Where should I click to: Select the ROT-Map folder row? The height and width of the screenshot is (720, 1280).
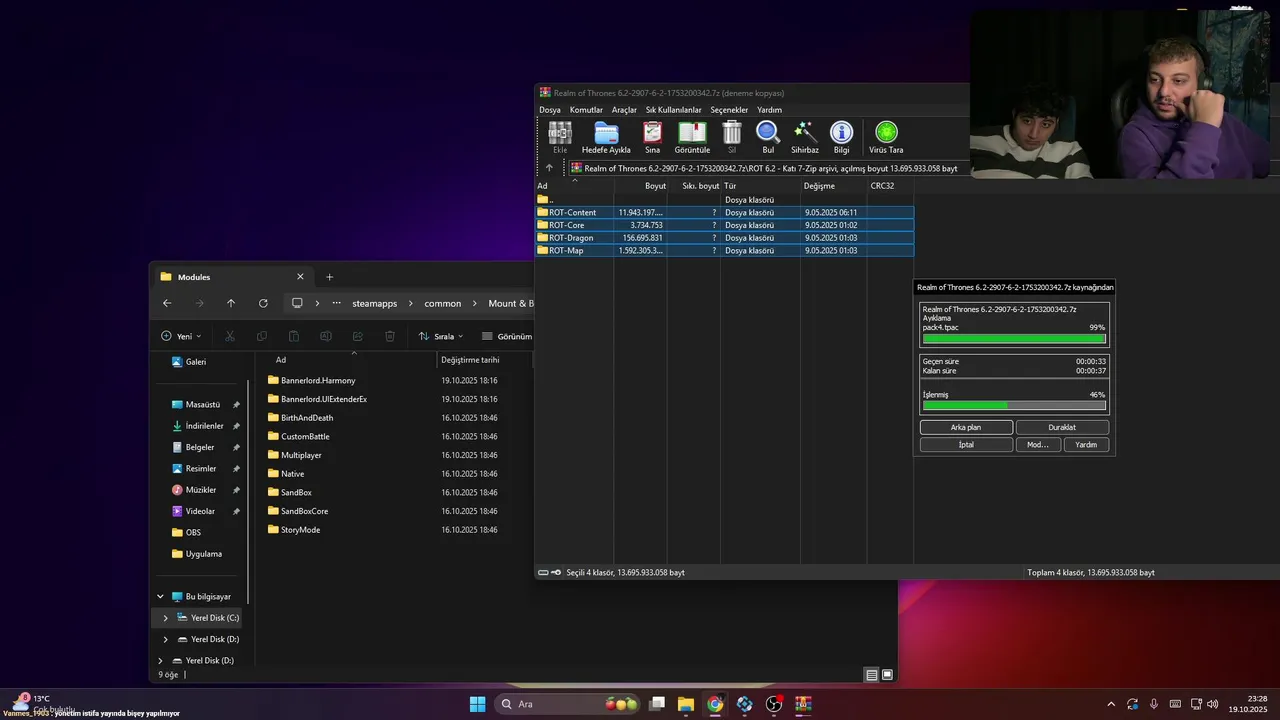coord(724,251)
